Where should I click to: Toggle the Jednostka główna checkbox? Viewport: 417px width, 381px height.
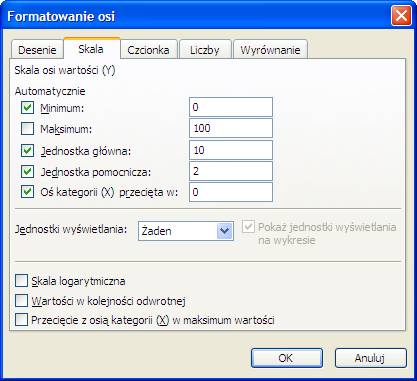coord(27,151)
